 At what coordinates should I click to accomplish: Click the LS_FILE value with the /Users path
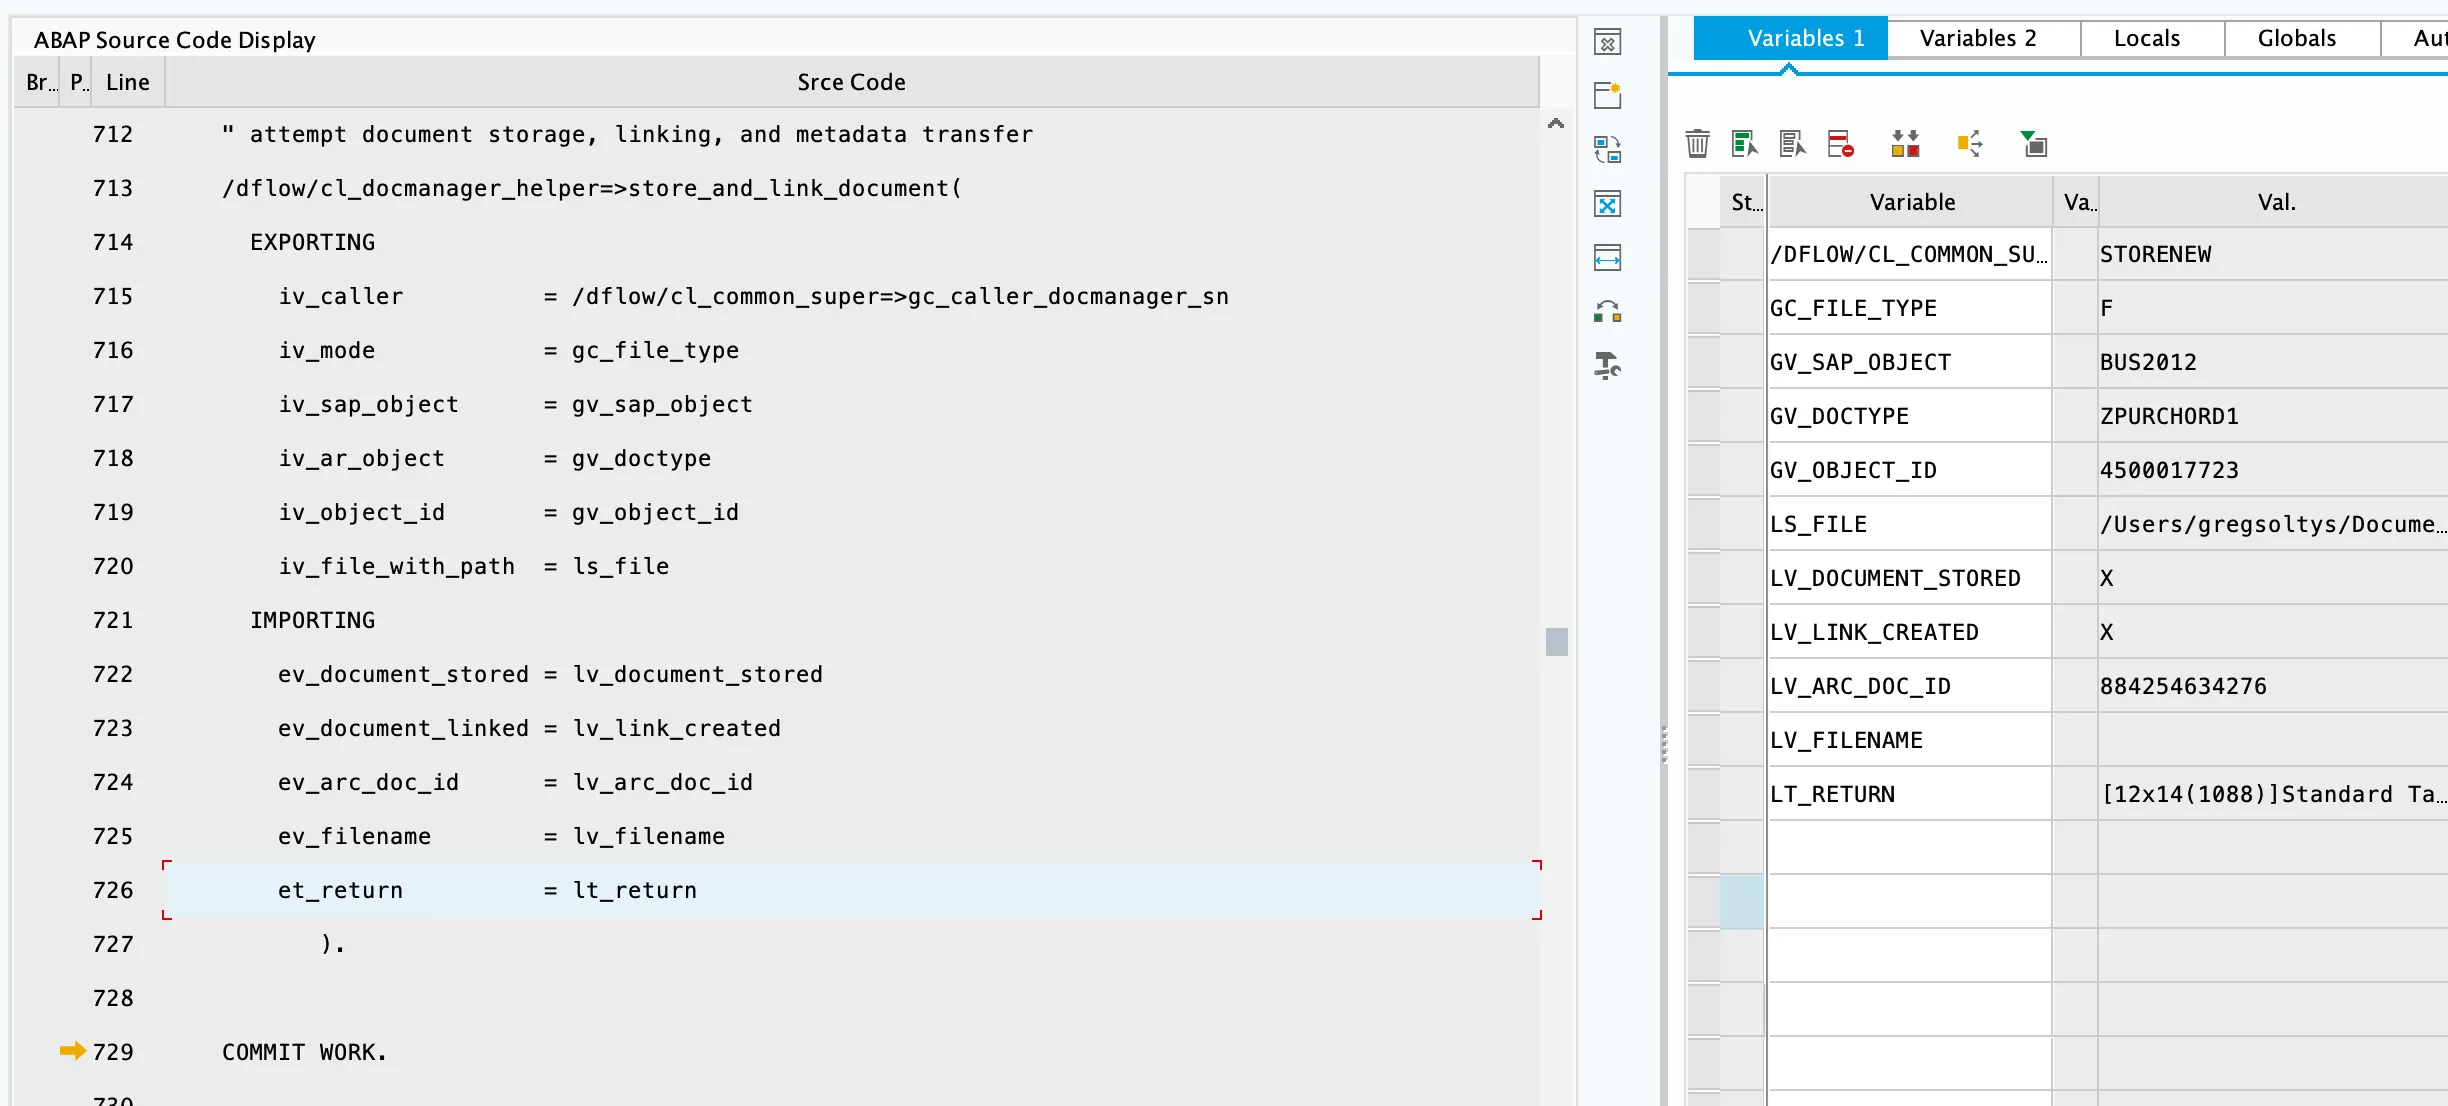[x=2273, y=524]
